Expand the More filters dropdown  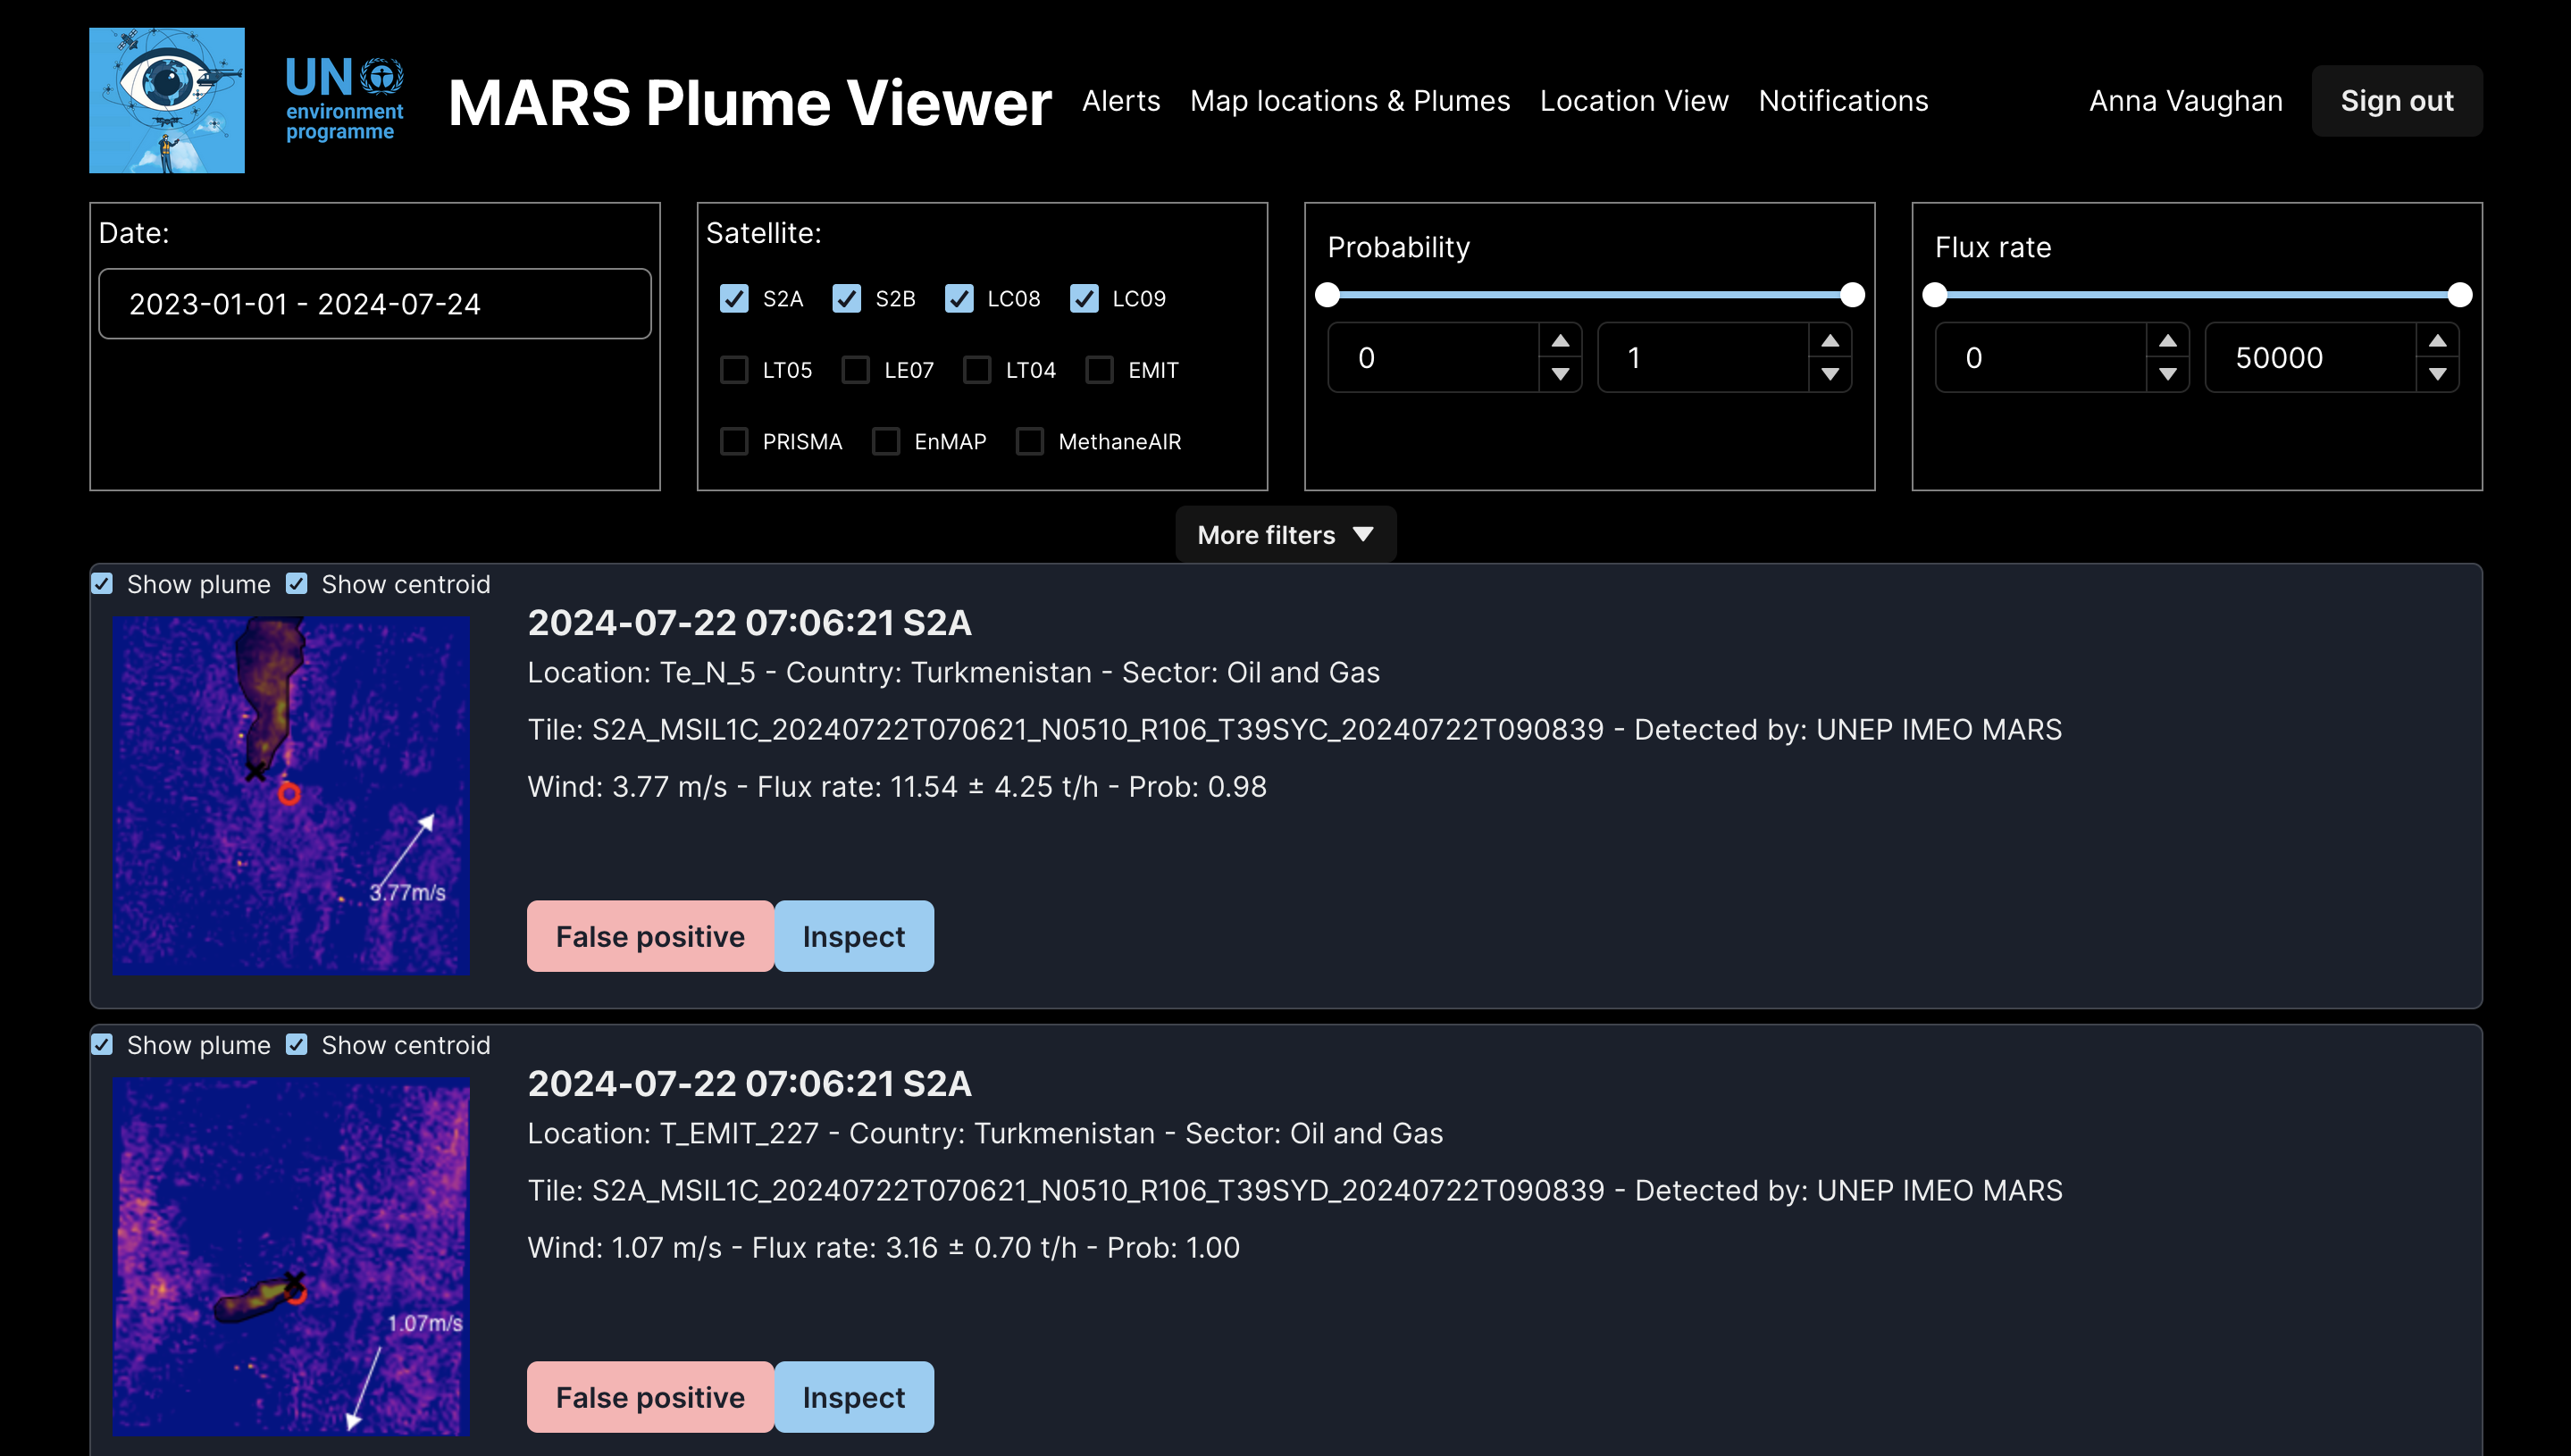[x=1285, y=535]
